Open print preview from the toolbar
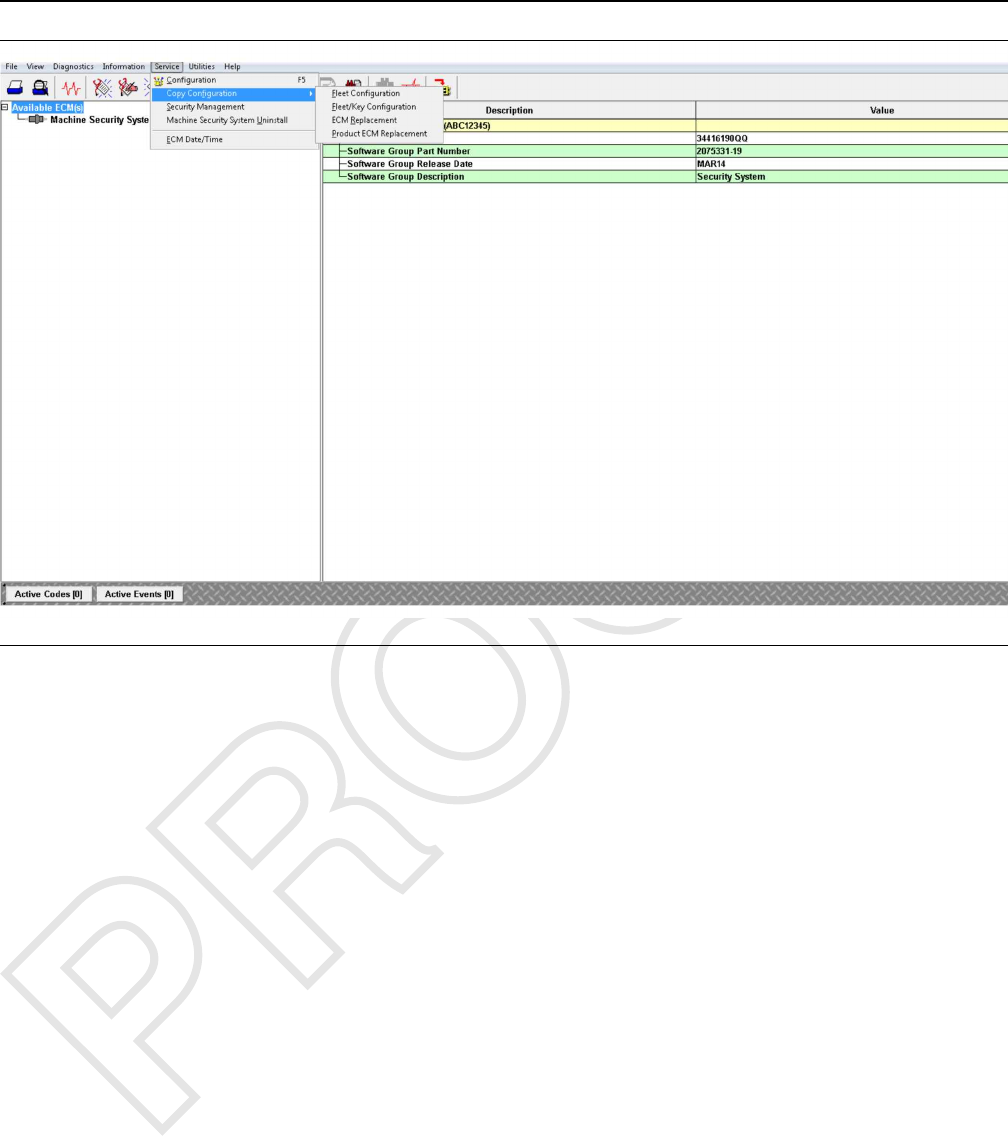Viewport: 1008px width, 1136px height. [x=41, y=88]
